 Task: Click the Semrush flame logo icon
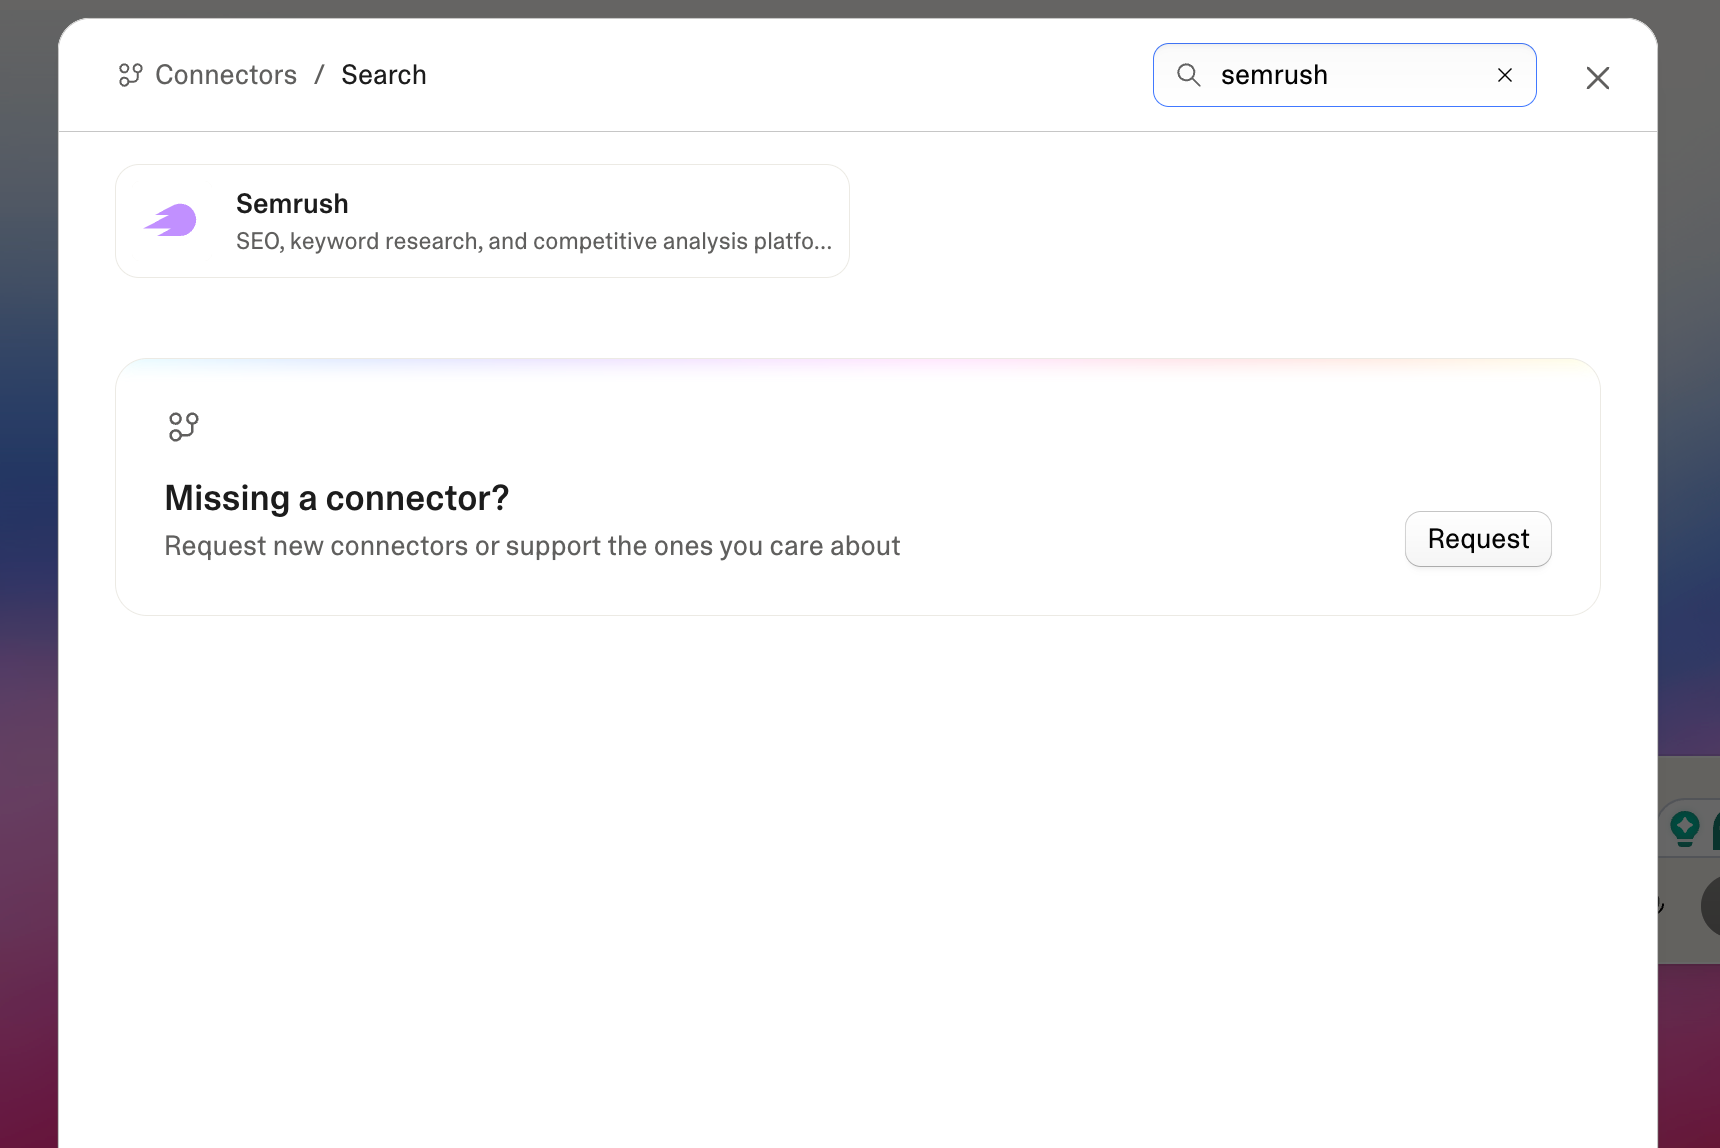pyautogui.click(x=171, y=220)
